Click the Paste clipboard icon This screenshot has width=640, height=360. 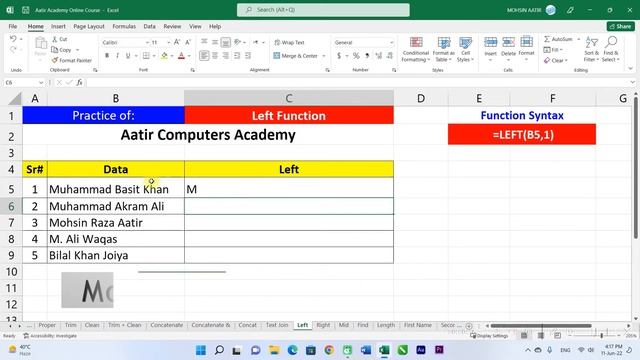coord(40,43)
